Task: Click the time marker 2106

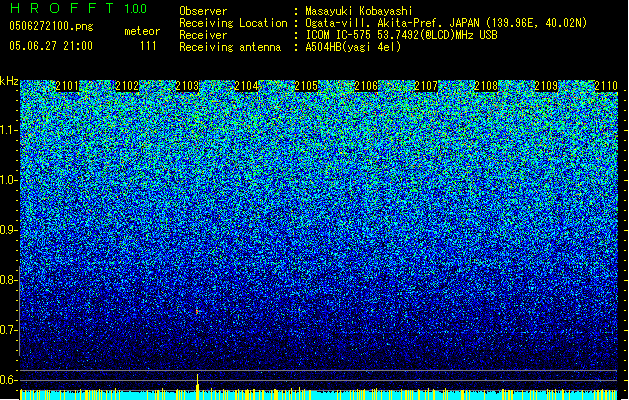Action: 366,86
